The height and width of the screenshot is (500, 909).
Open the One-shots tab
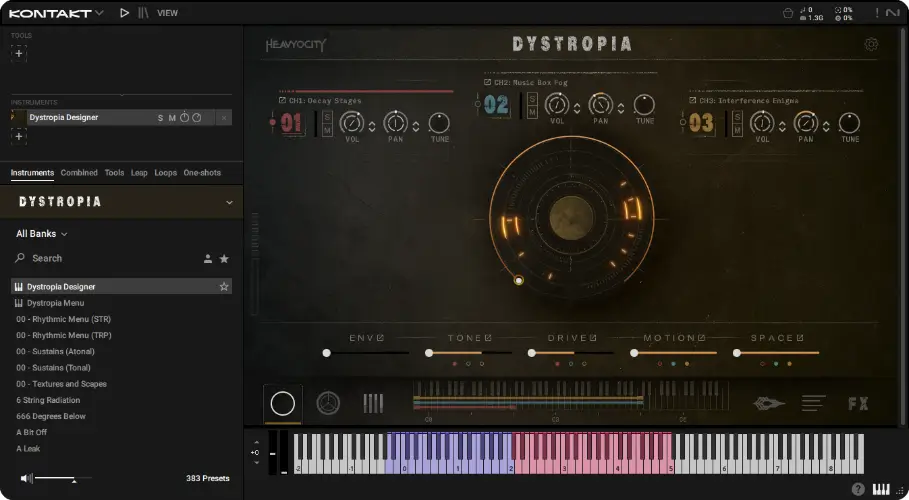point(202,173)
